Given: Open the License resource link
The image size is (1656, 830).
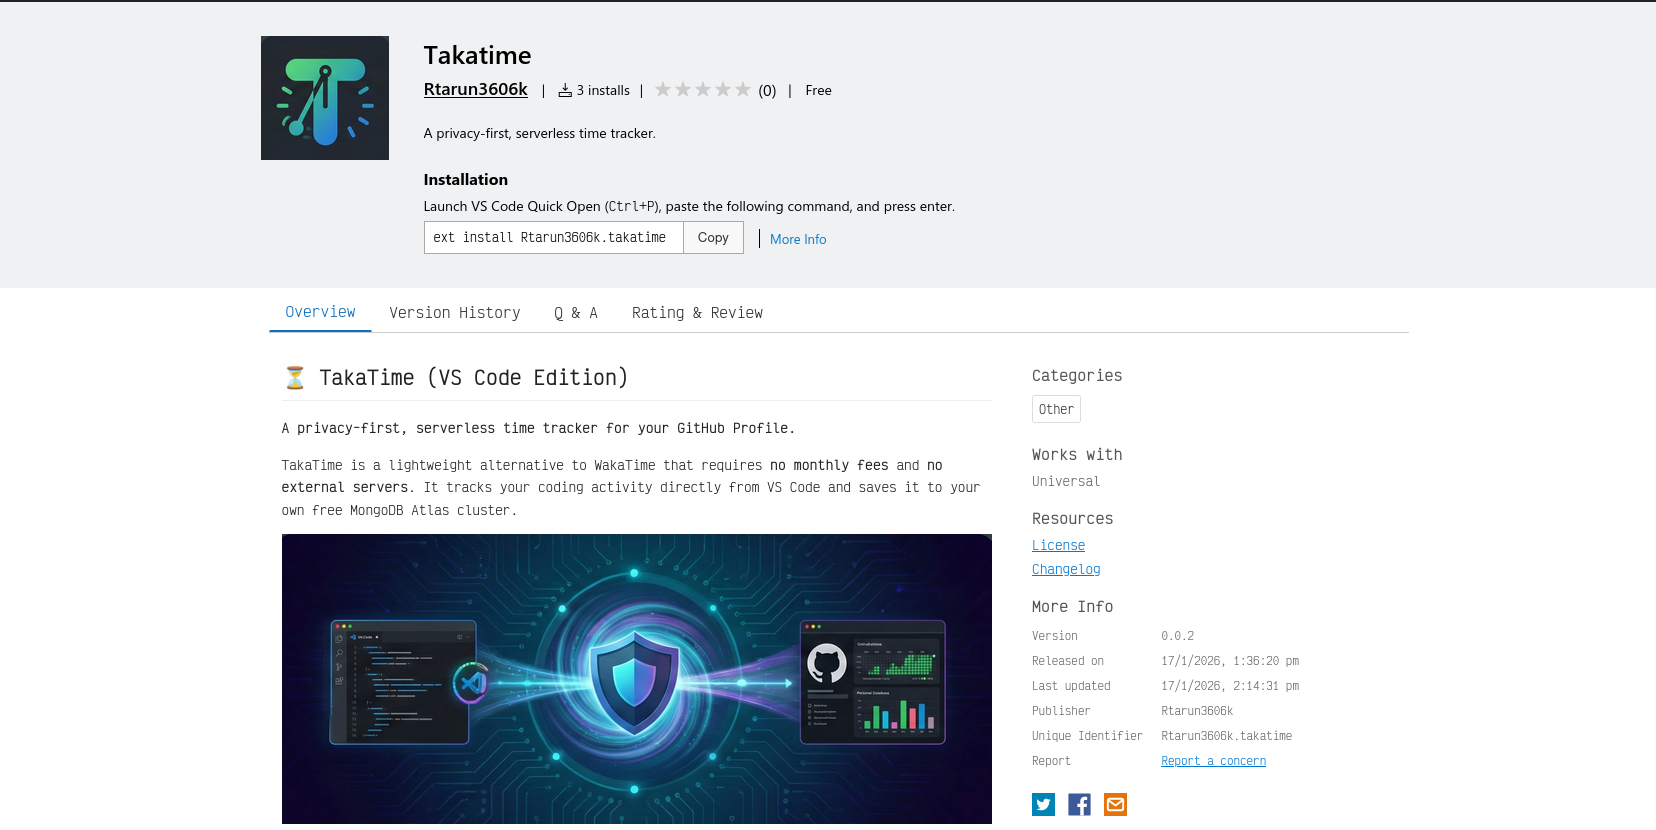Looking at the screenshot, I should (x=1058, y=545).
